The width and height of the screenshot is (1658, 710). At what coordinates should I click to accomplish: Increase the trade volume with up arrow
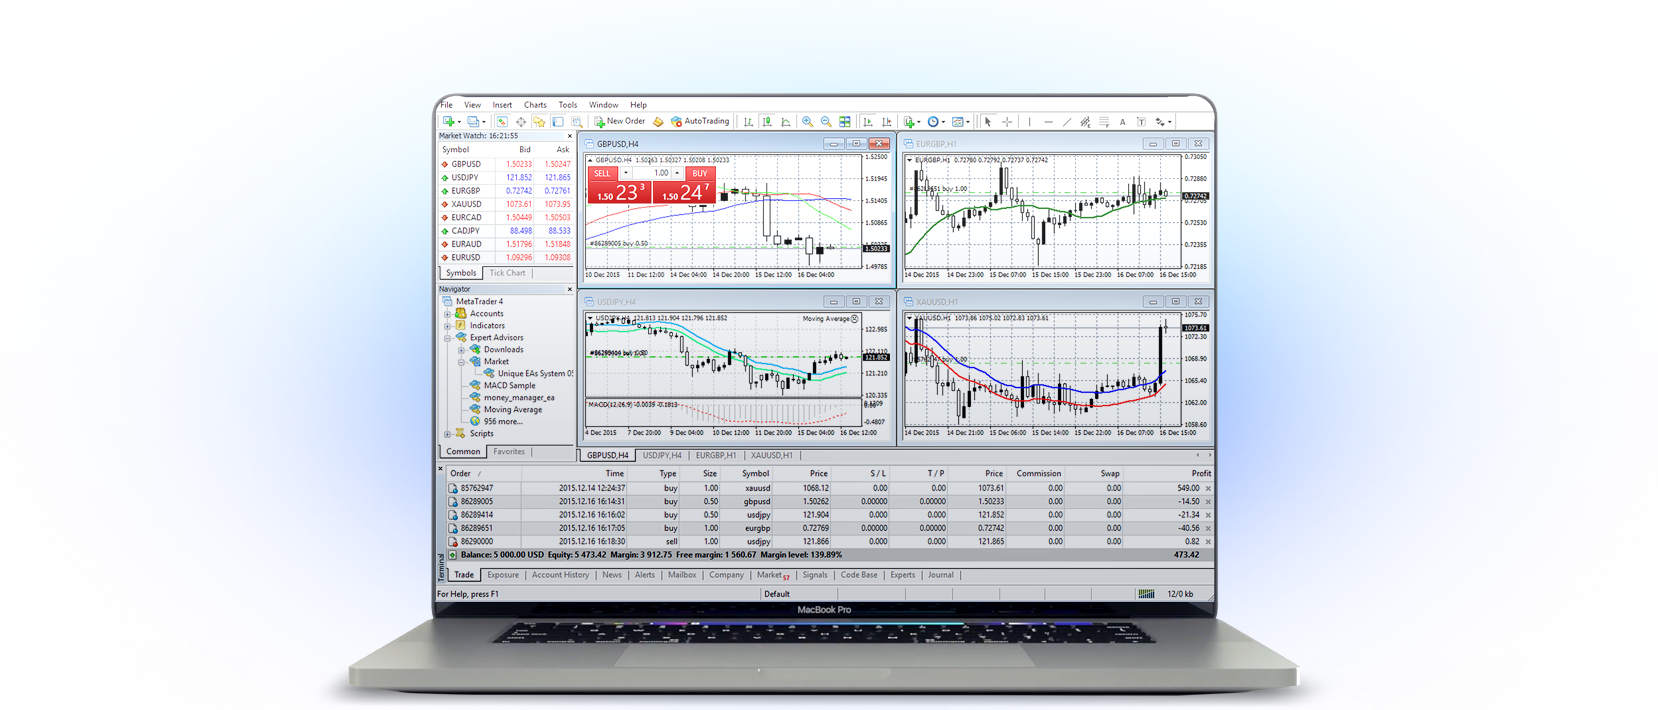677,173
